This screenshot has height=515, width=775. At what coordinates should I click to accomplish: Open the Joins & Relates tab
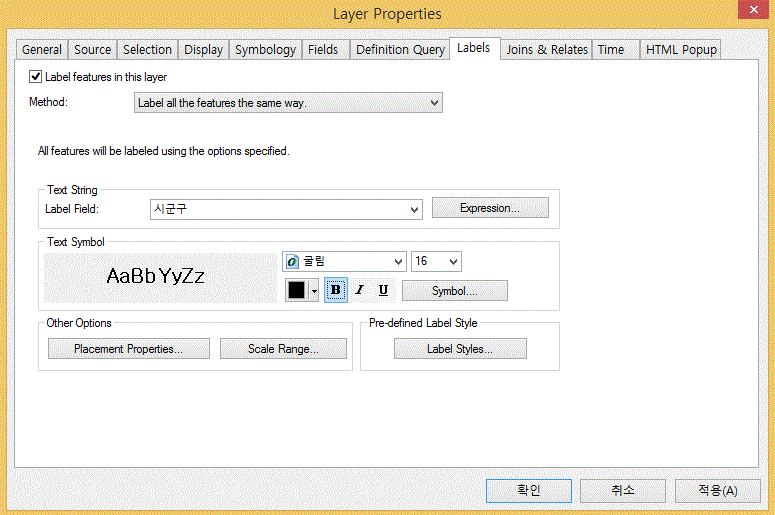pyautogui.click(x=547, y=50)
